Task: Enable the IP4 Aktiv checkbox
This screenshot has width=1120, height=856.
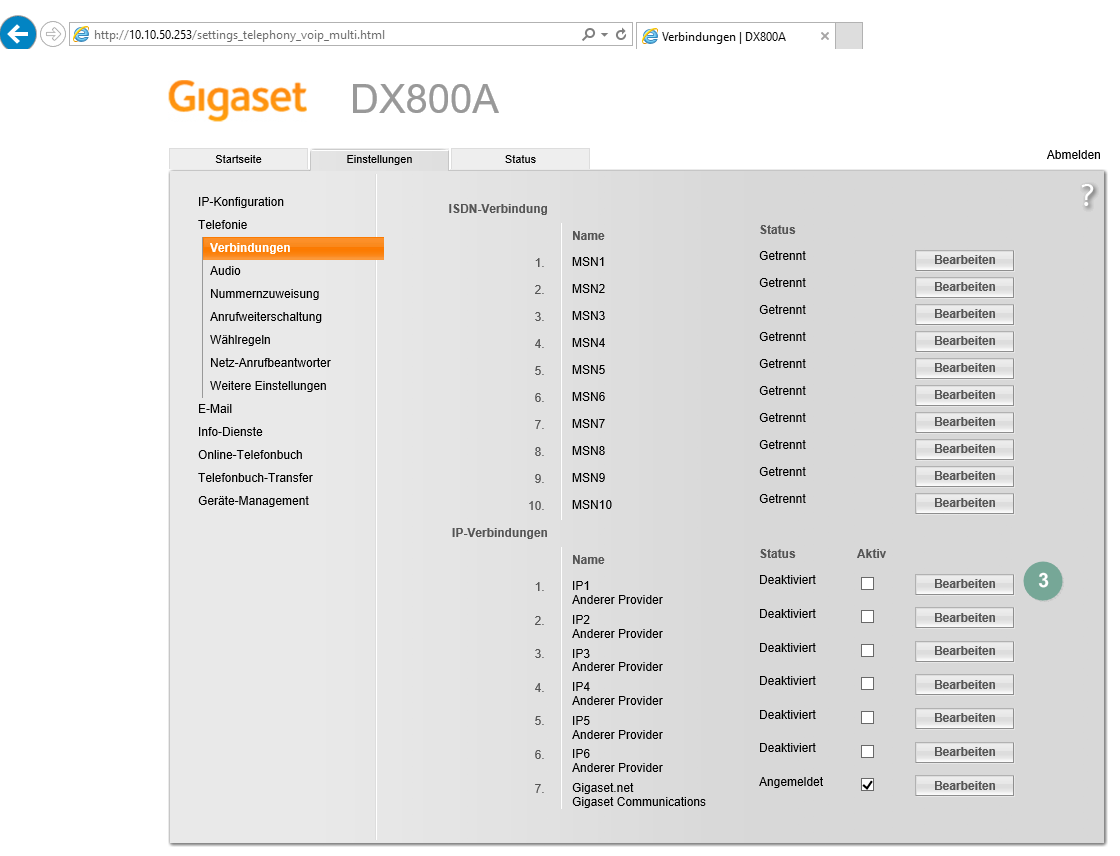Action: [x=867, y=684]
